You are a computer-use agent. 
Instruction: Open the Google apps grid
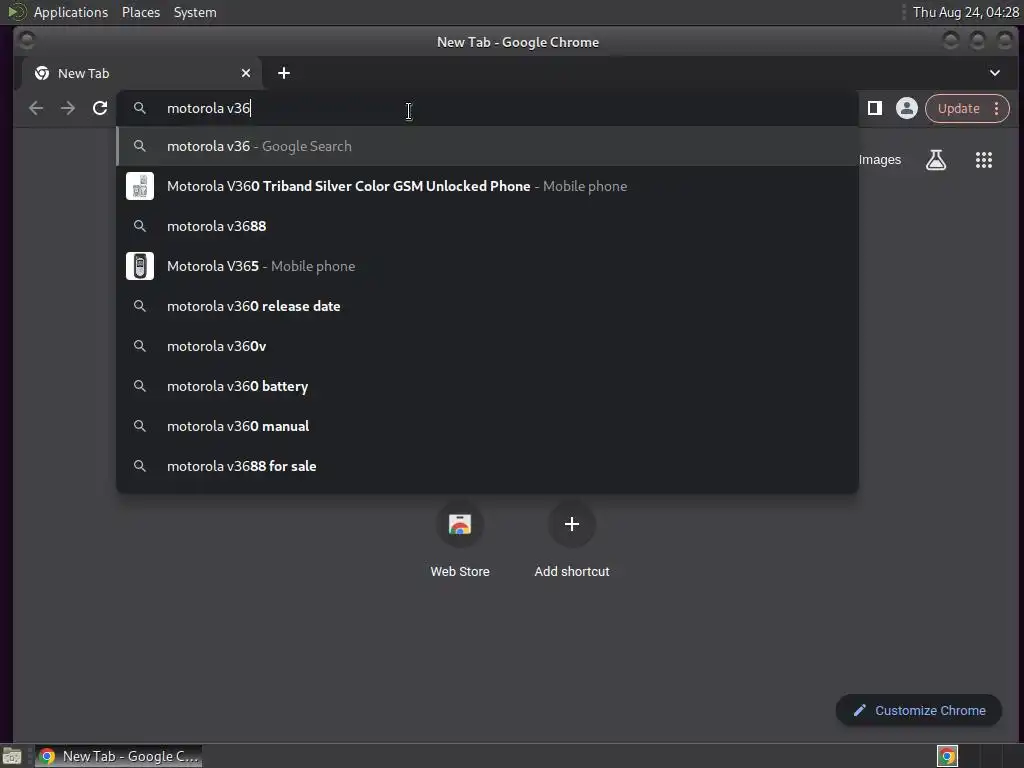(x=984, y=160)
